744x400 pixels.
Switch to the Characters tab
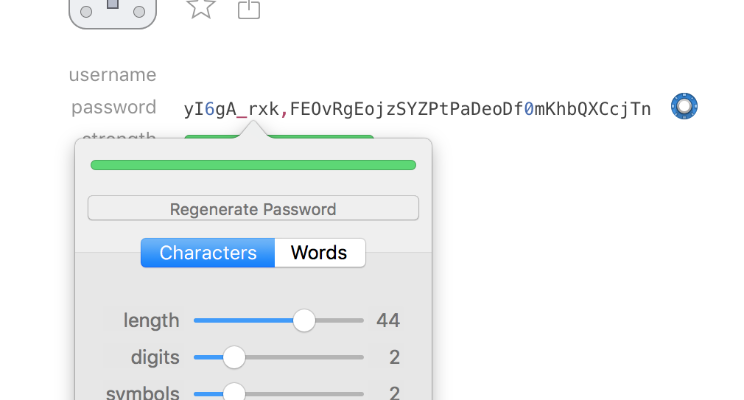tap(208, 253)
